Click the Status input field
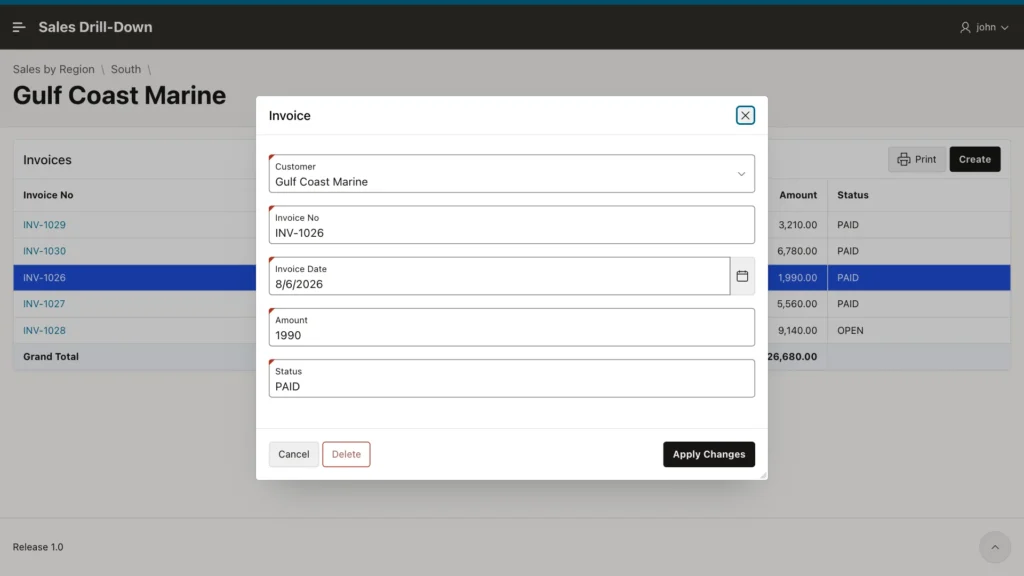This screenshot has height=576, width=1024. [511, 378]
